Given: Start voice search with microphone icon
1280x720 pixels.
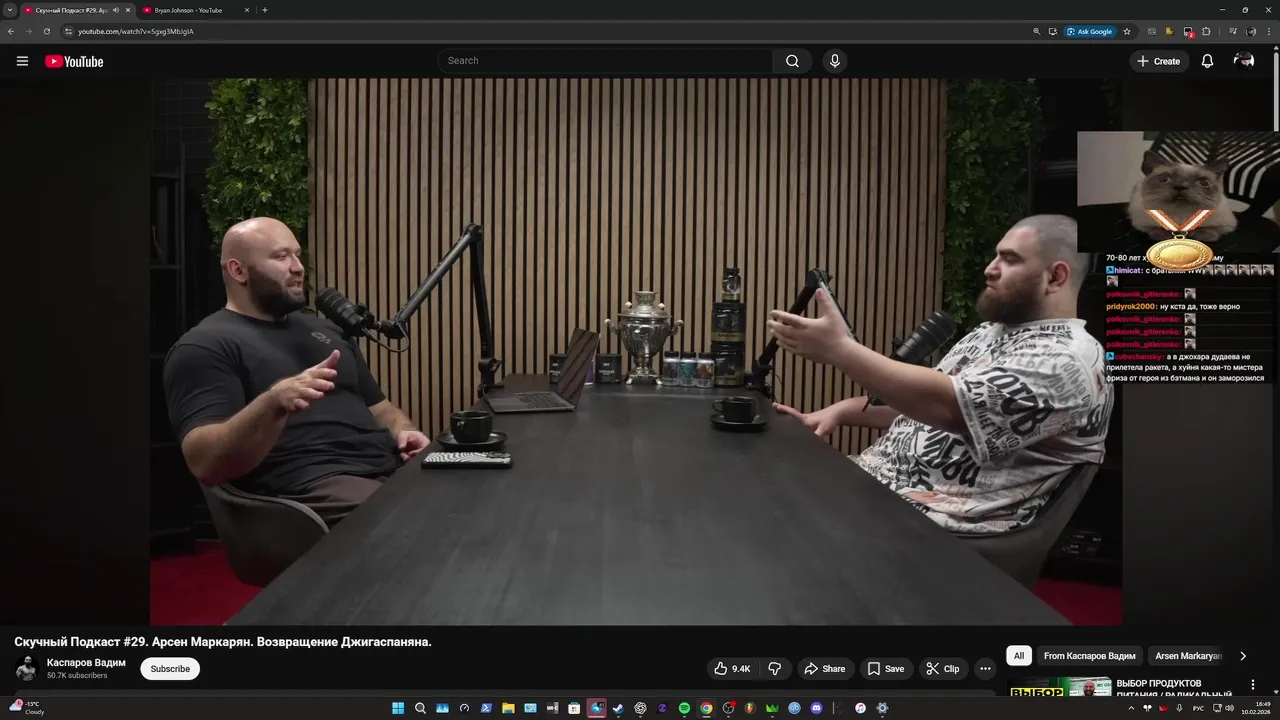Looking at the screenshot, I should pyautogui.click(x=835, y=61).
